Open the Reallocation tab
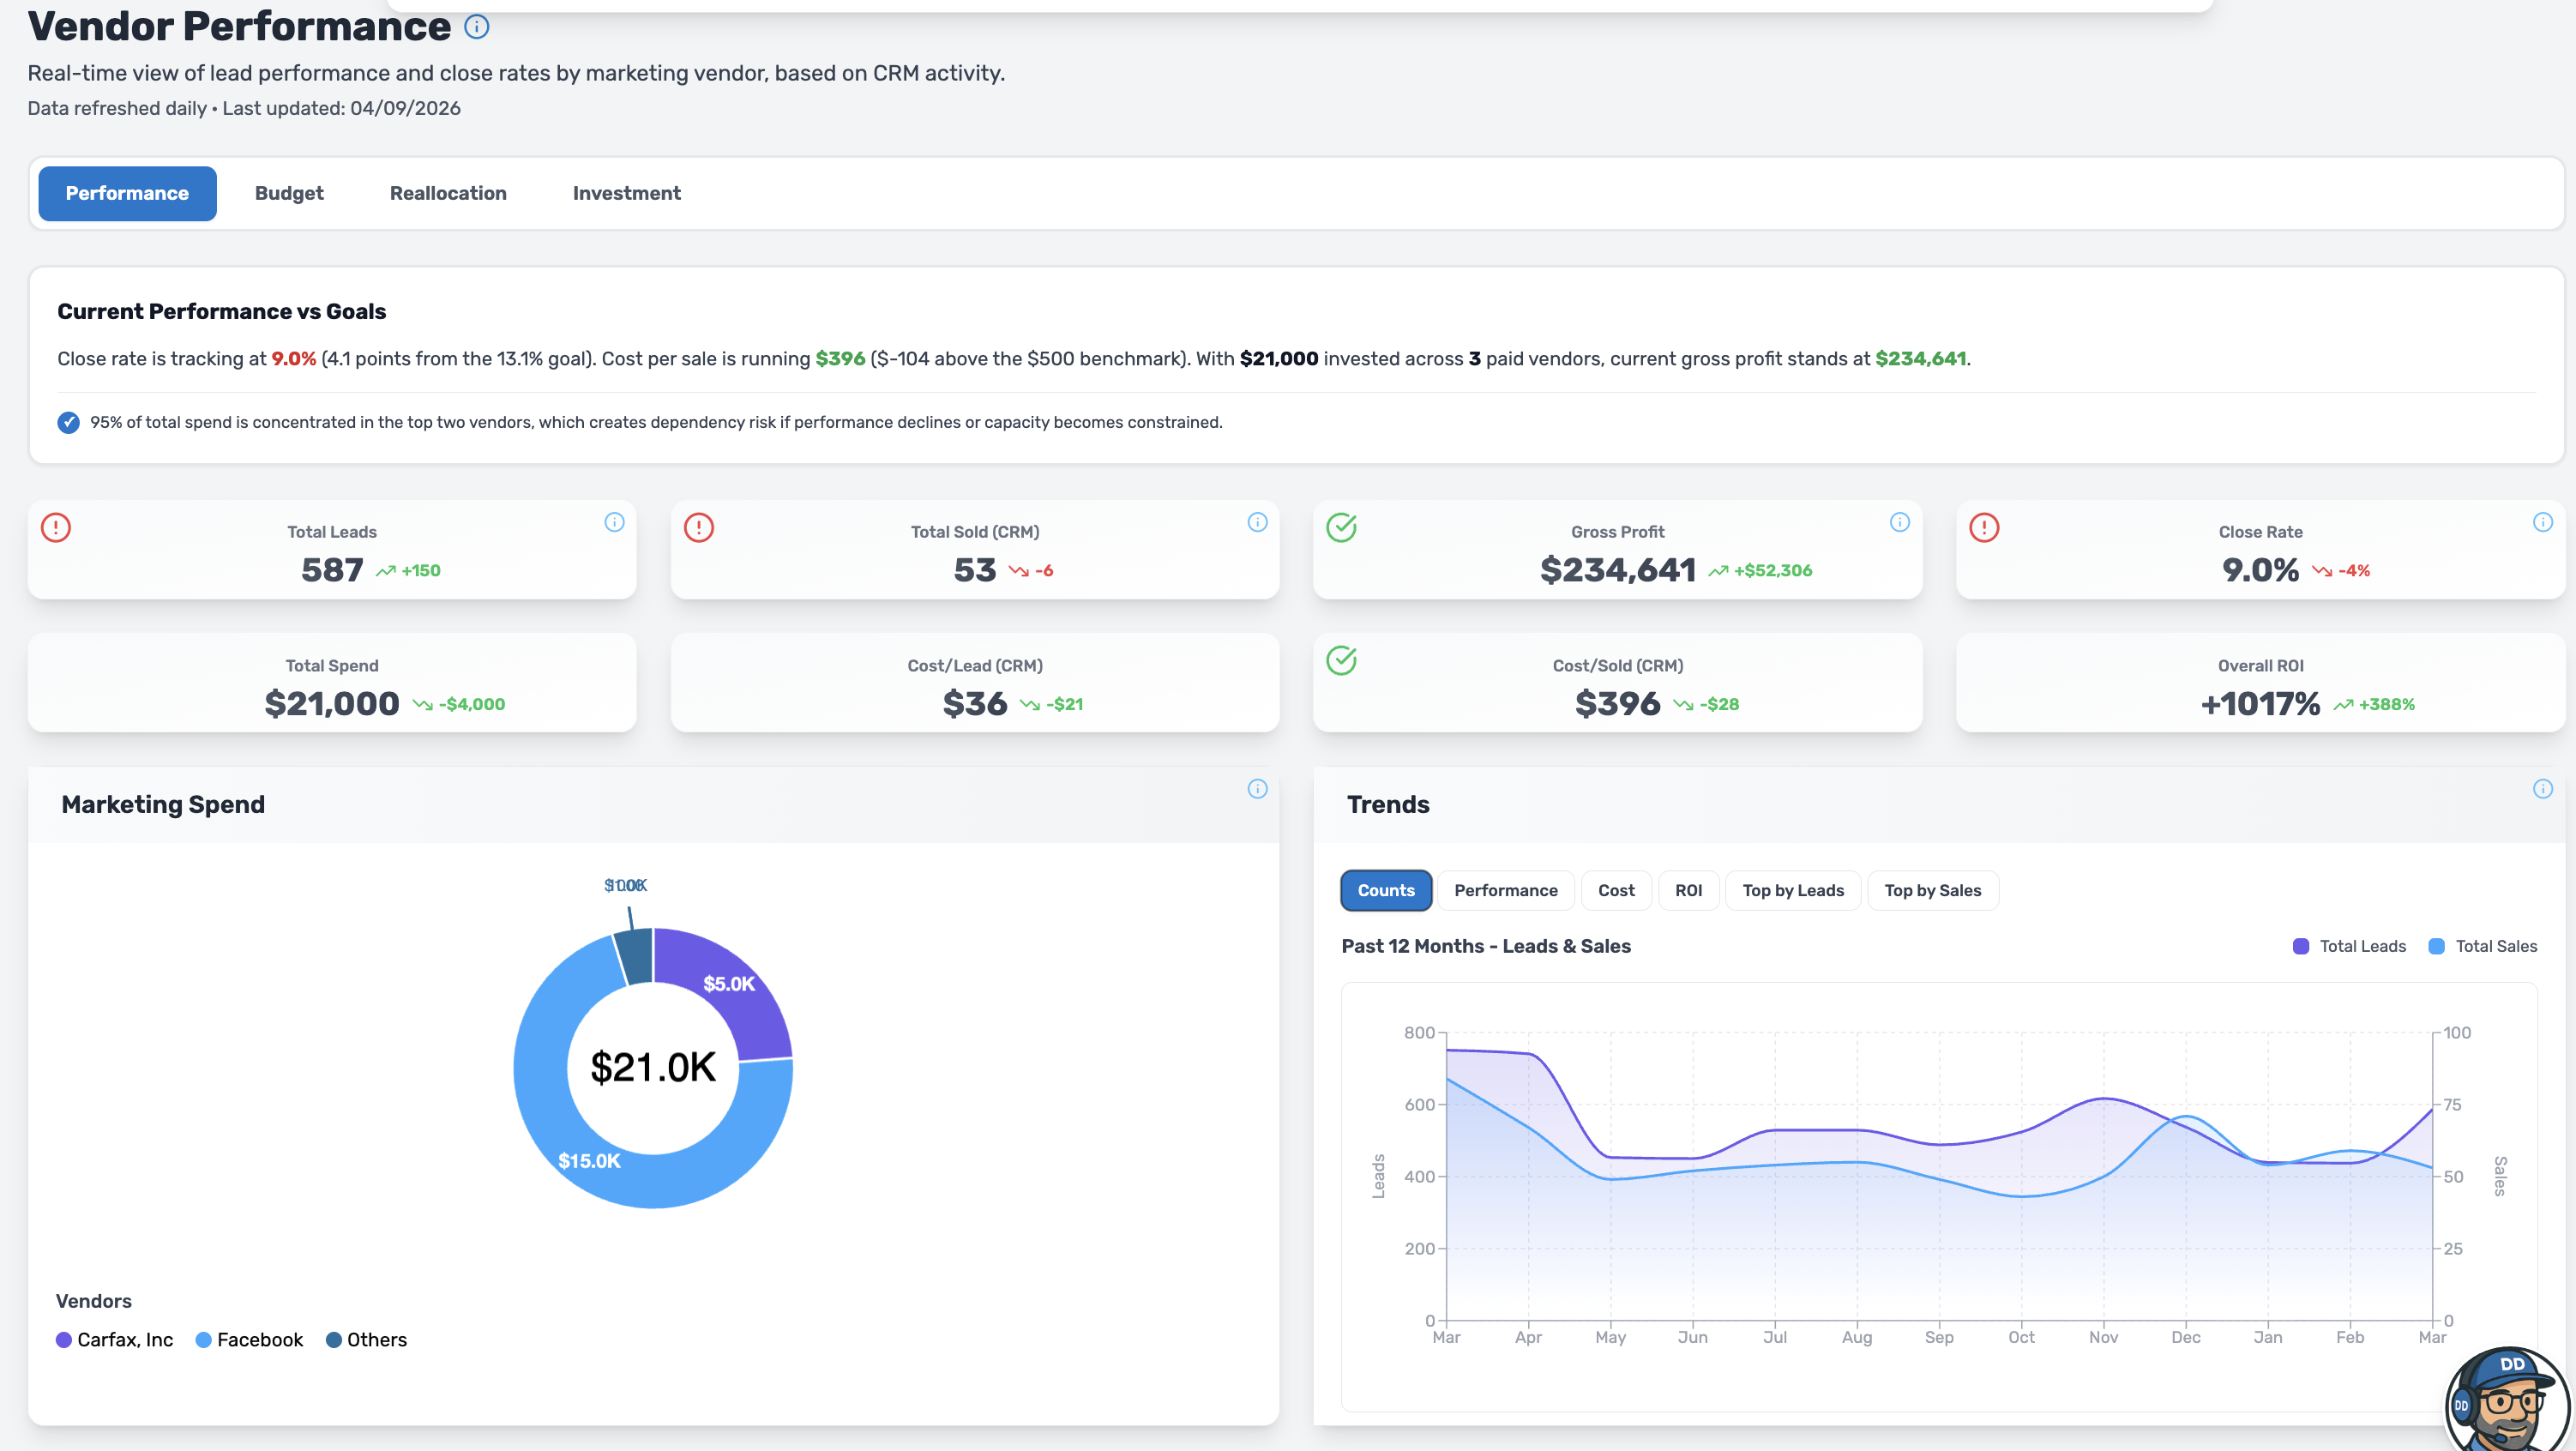 click(448, 193)
